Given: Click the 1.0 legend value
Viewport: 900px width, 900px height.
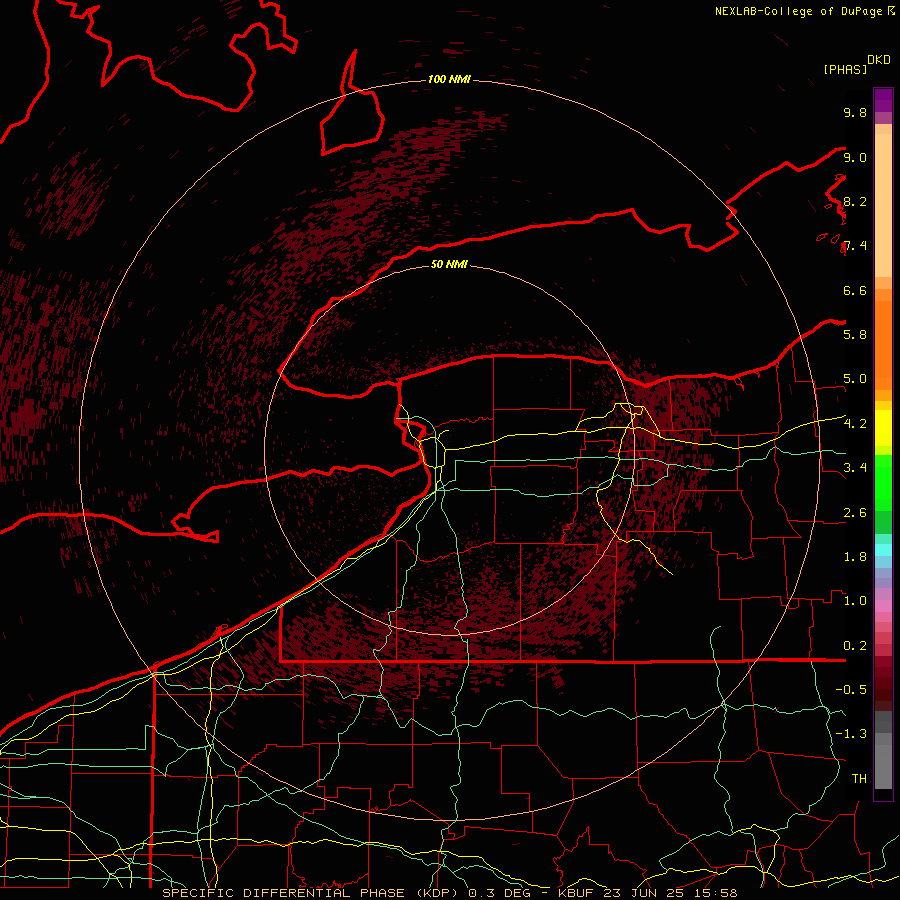Looking at the screenshot, I should pyautogui.click(x=855, y=600).
